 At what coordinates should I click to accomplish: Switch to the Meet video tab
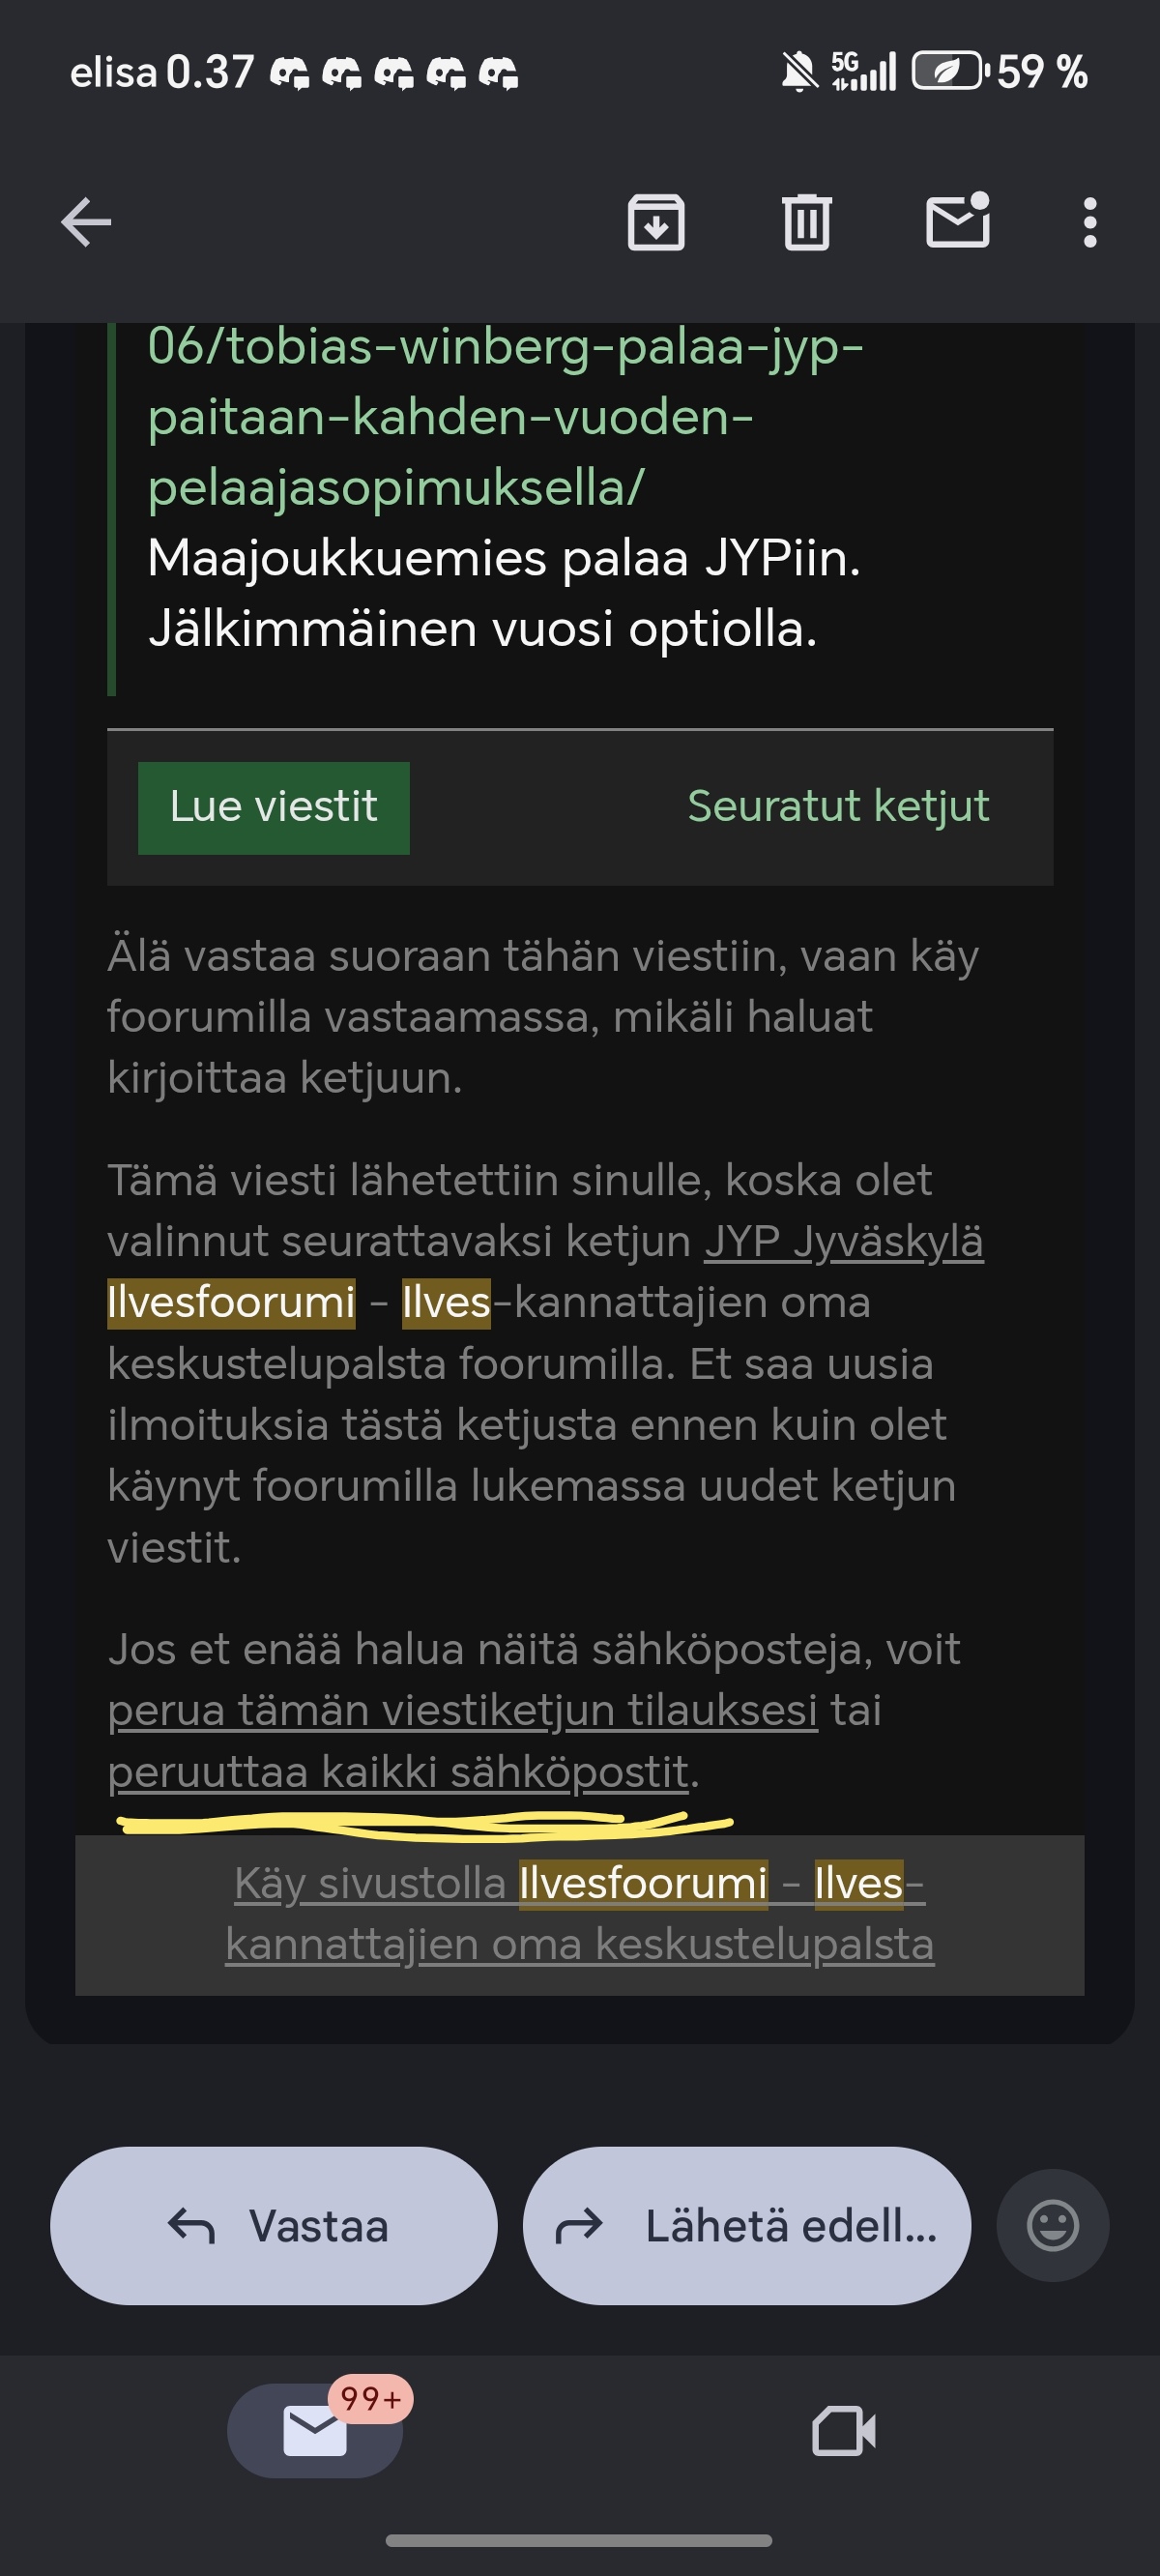tap(844, 2431)
